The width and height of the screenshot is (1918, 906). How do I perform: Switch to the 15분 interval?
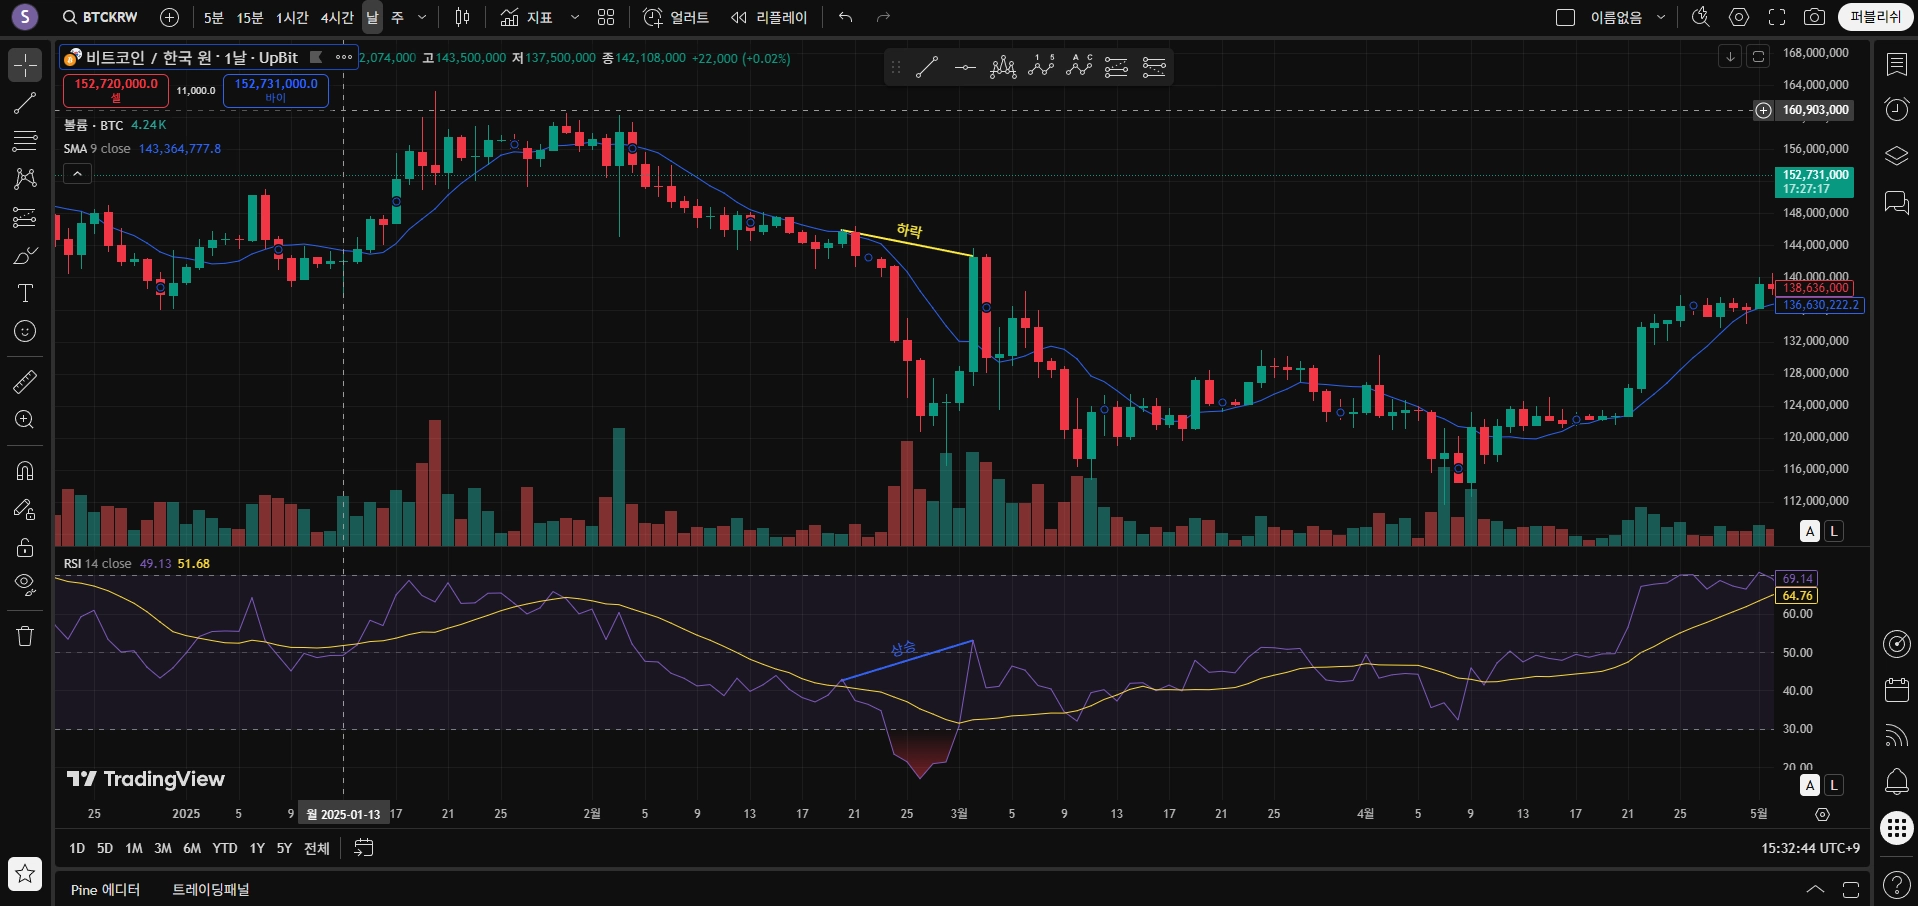pyautogui.click(x=250, y=17)
